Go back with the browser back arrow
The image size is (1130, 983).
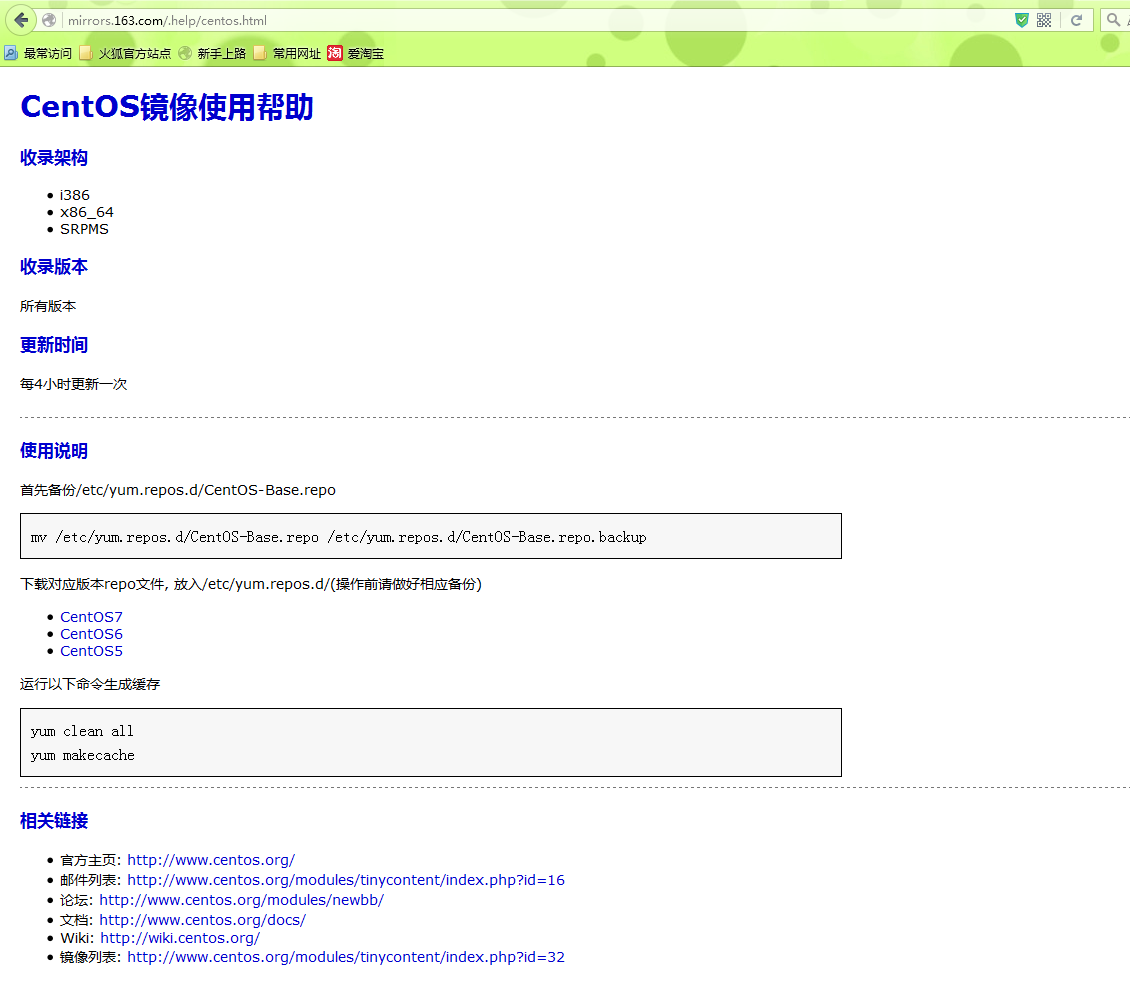point(21,20)
